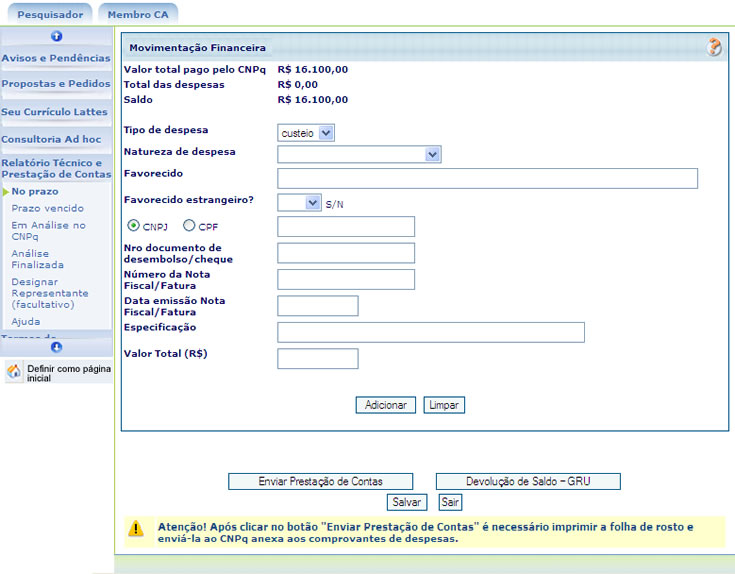Click the yellow warning triangle icon
Viewport: 735px width, 574px height.
(x=135, y=529)
